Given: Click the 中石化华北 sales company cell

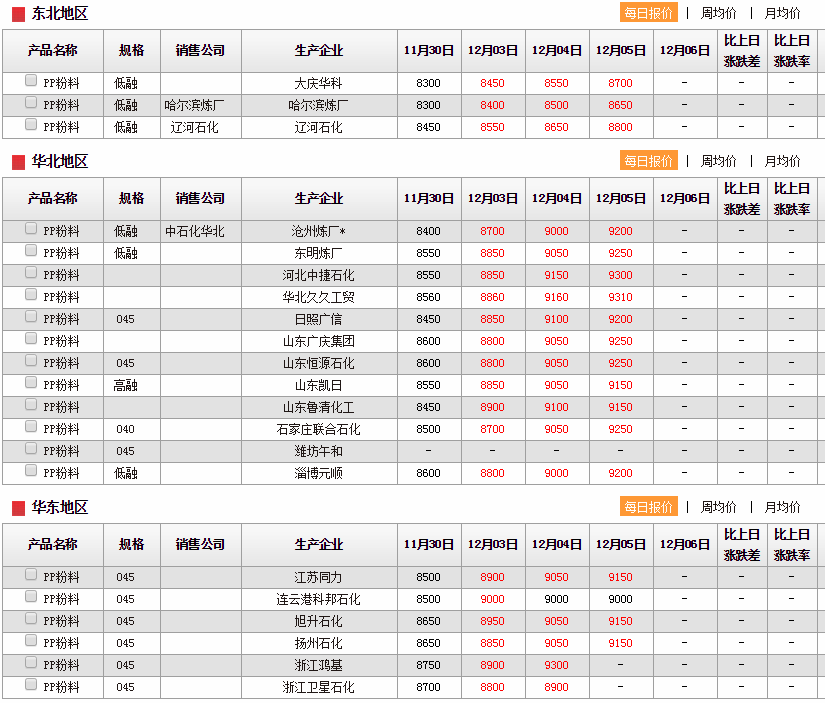Looking at the screenshot, I should point(195,231).
